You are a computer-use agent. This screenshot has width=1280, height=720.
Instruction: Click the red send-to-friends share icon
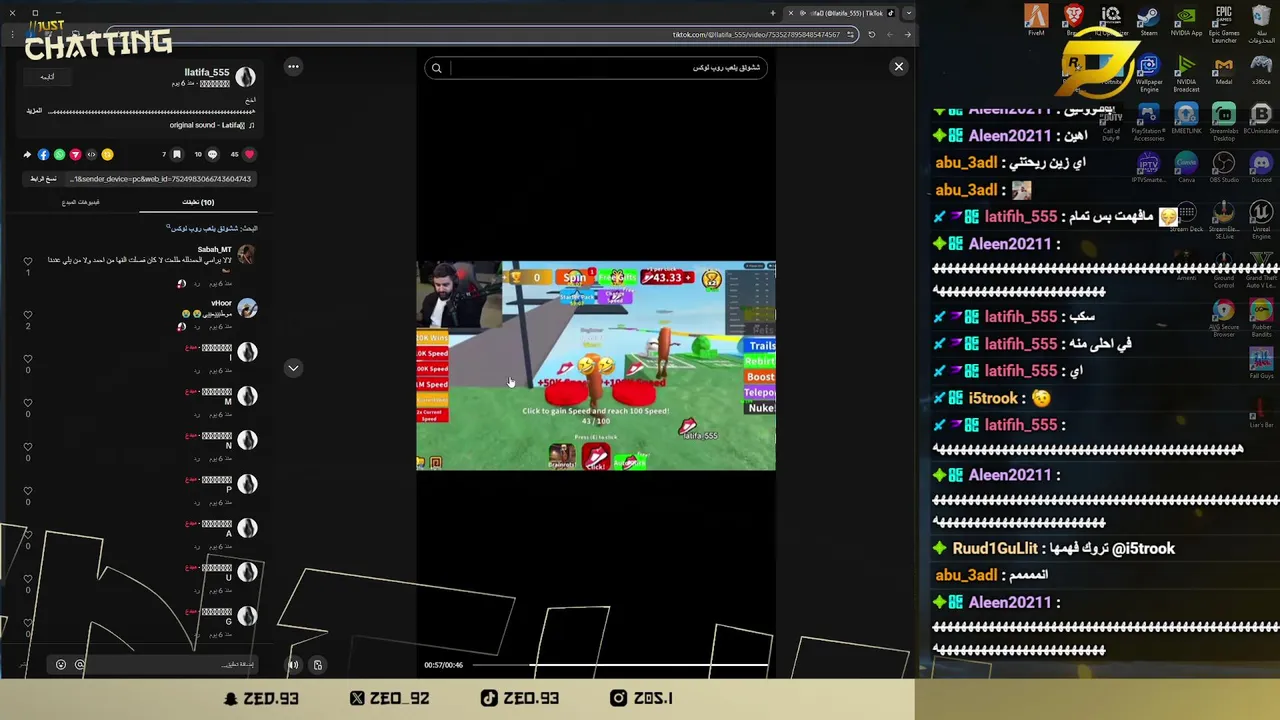coord(75,155)
